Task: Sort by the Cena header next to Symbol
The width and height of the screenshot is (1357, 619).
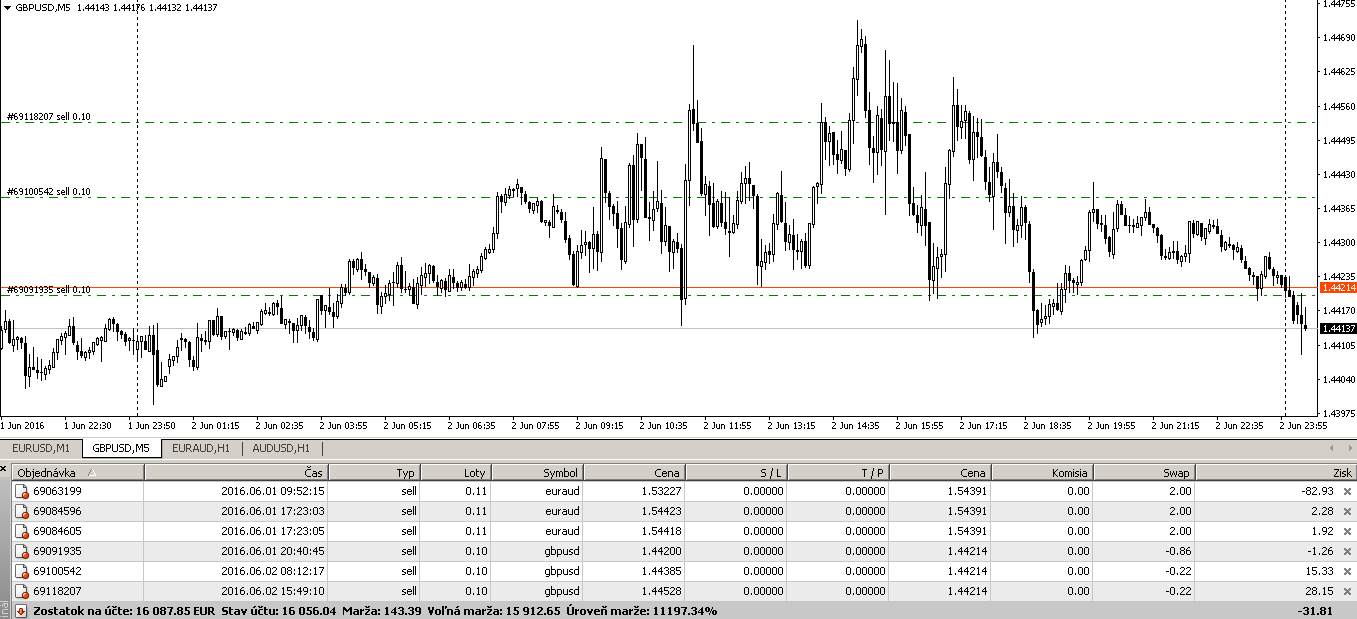Action: [x=635, y=472]
